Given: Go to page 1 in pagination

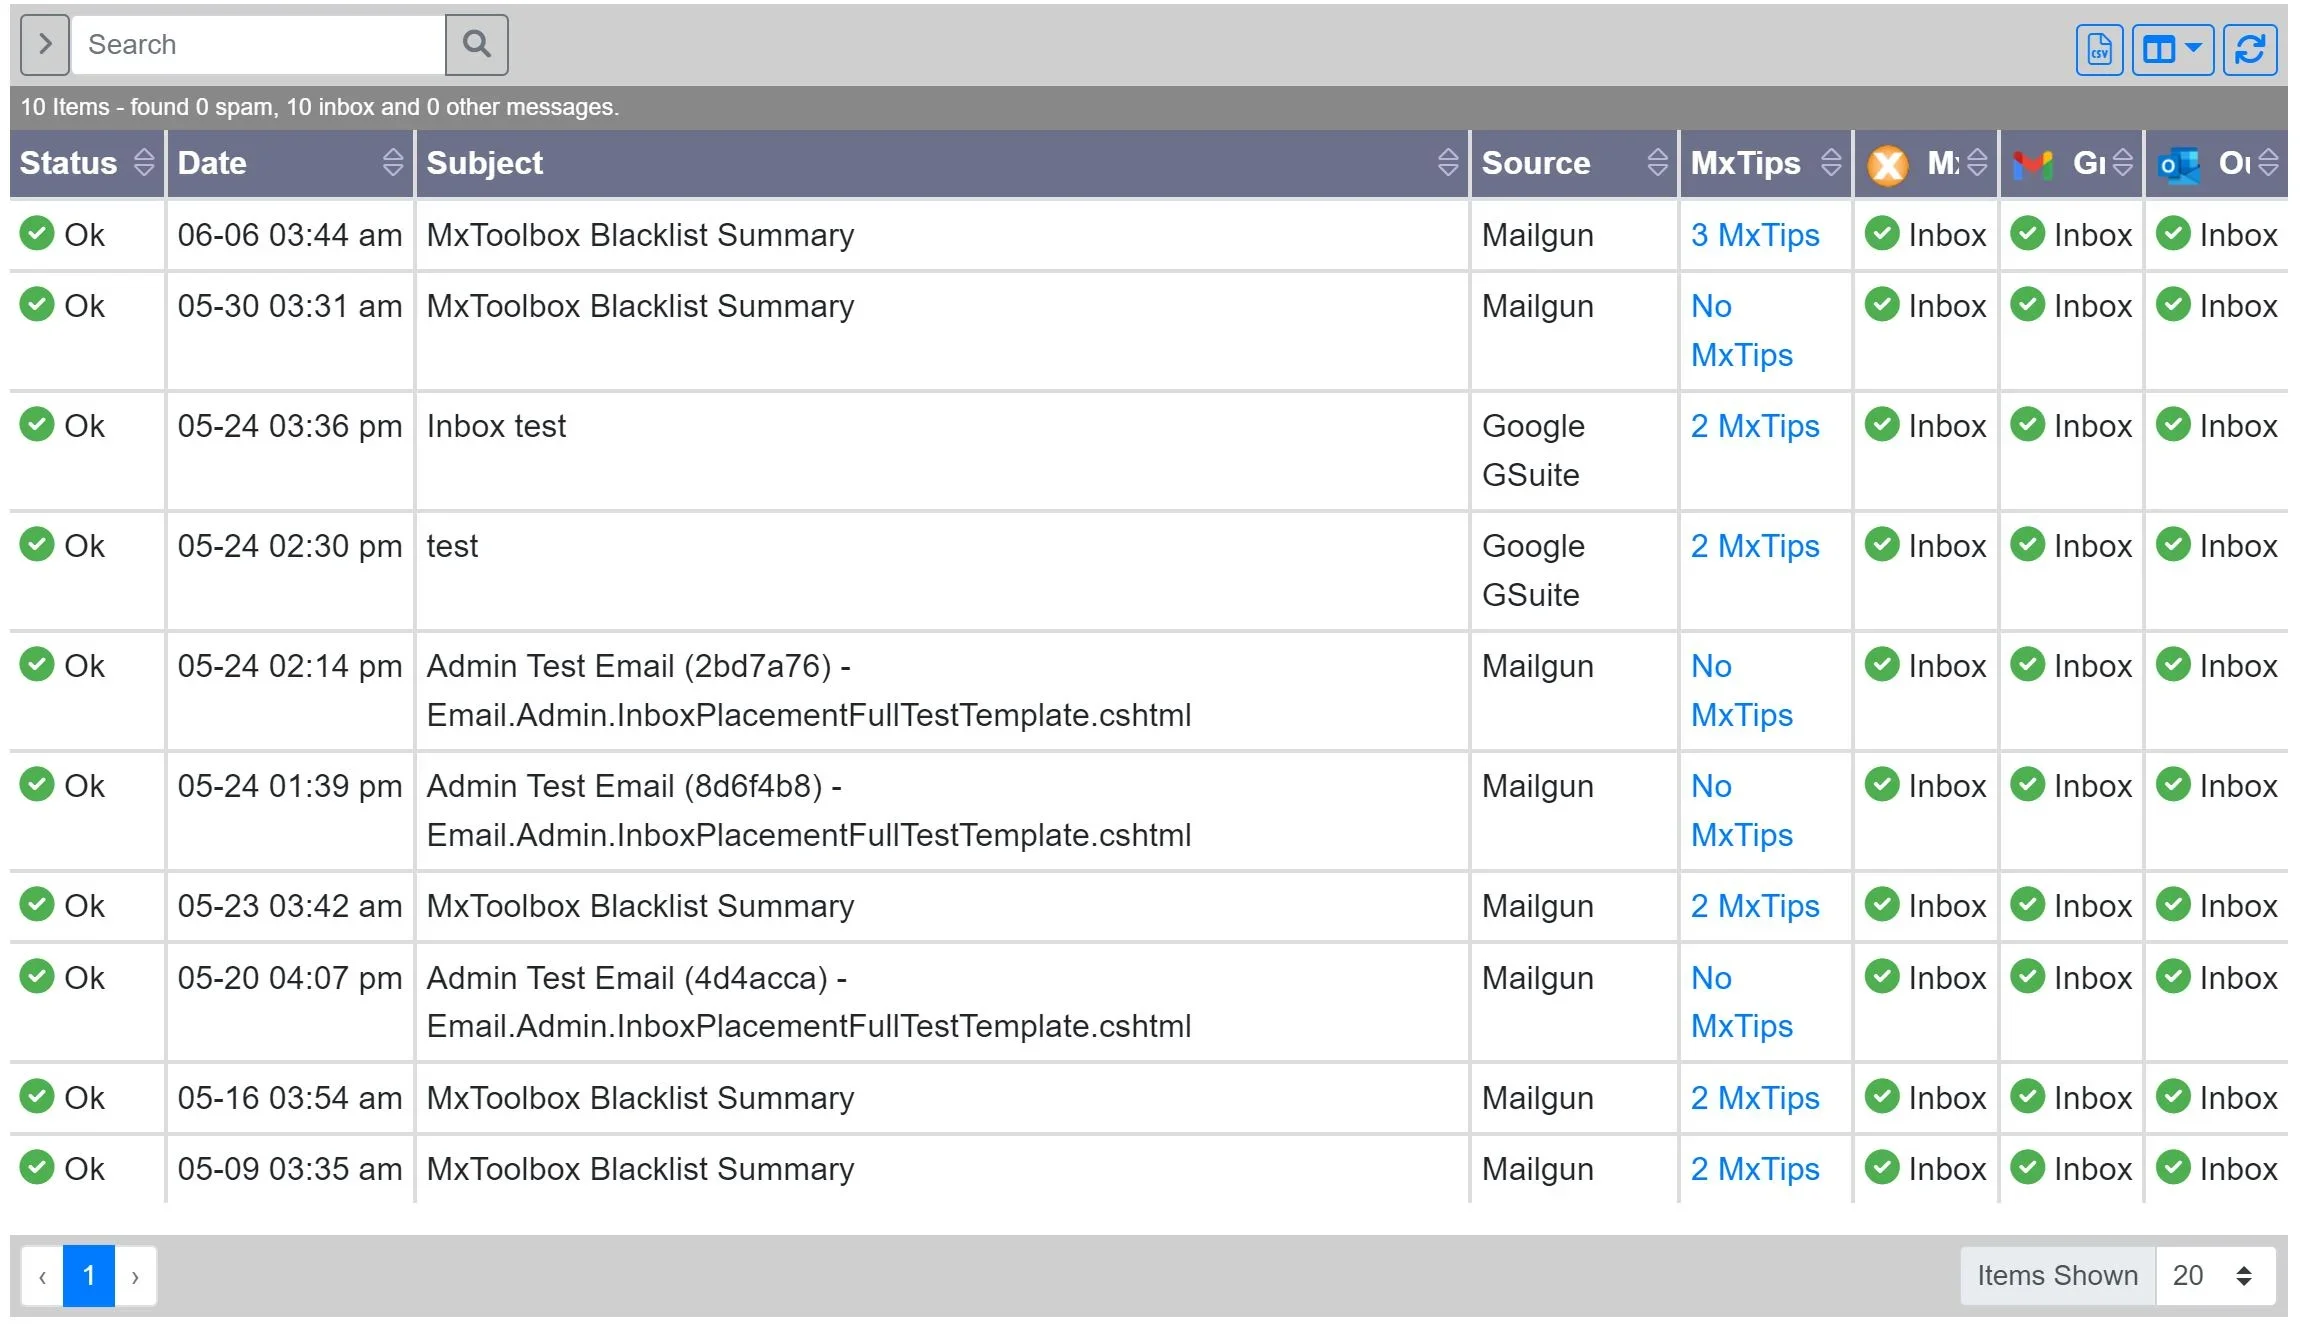Looking at the screenshot, I should (x=89, y=1275).
